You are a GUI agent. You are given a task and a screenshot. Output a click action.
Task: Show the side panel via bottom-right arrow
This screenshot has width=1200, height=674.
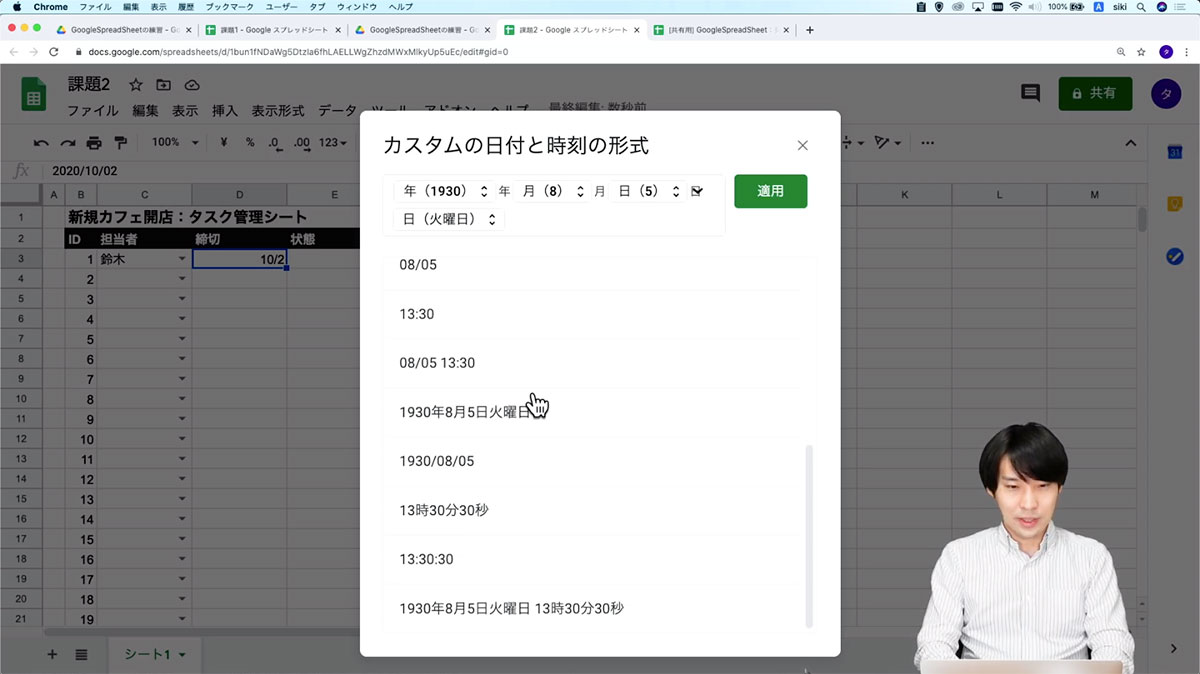click(x=1174, y=649)
